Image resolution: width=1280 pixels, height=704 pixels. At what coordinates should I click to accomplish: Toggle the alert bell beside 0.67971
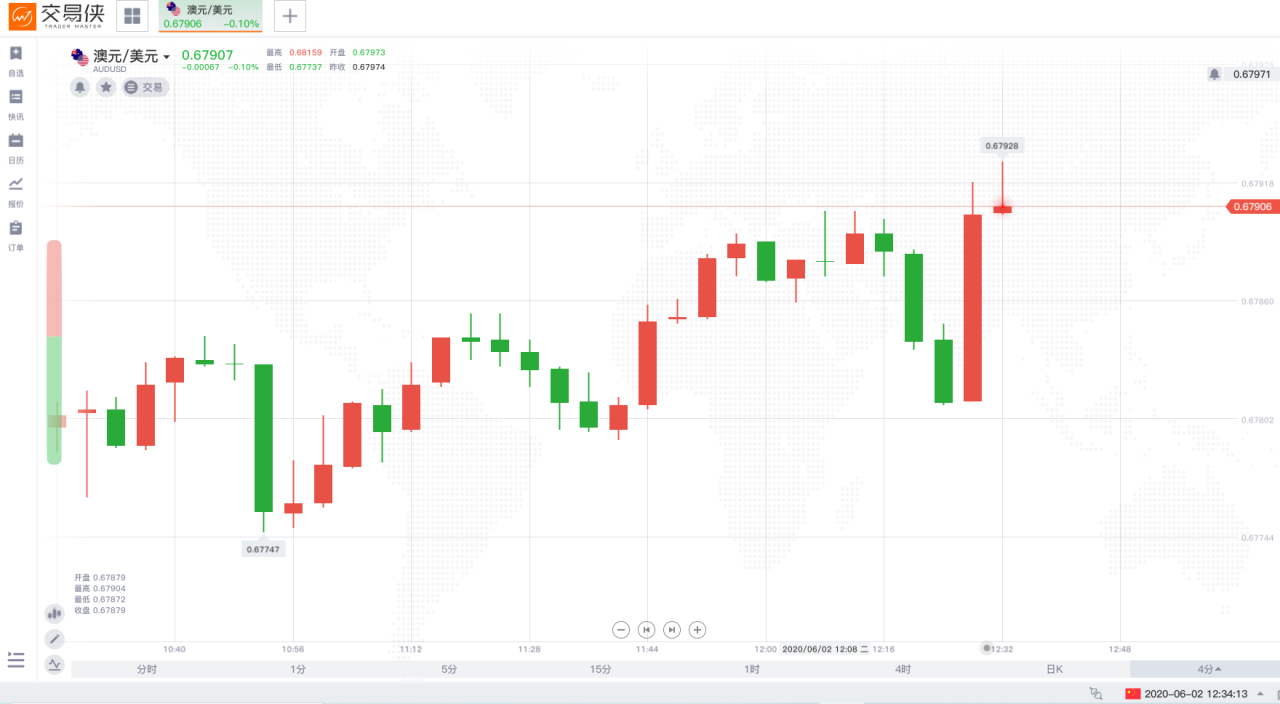pyautogui.click(x=1214, y=74)
